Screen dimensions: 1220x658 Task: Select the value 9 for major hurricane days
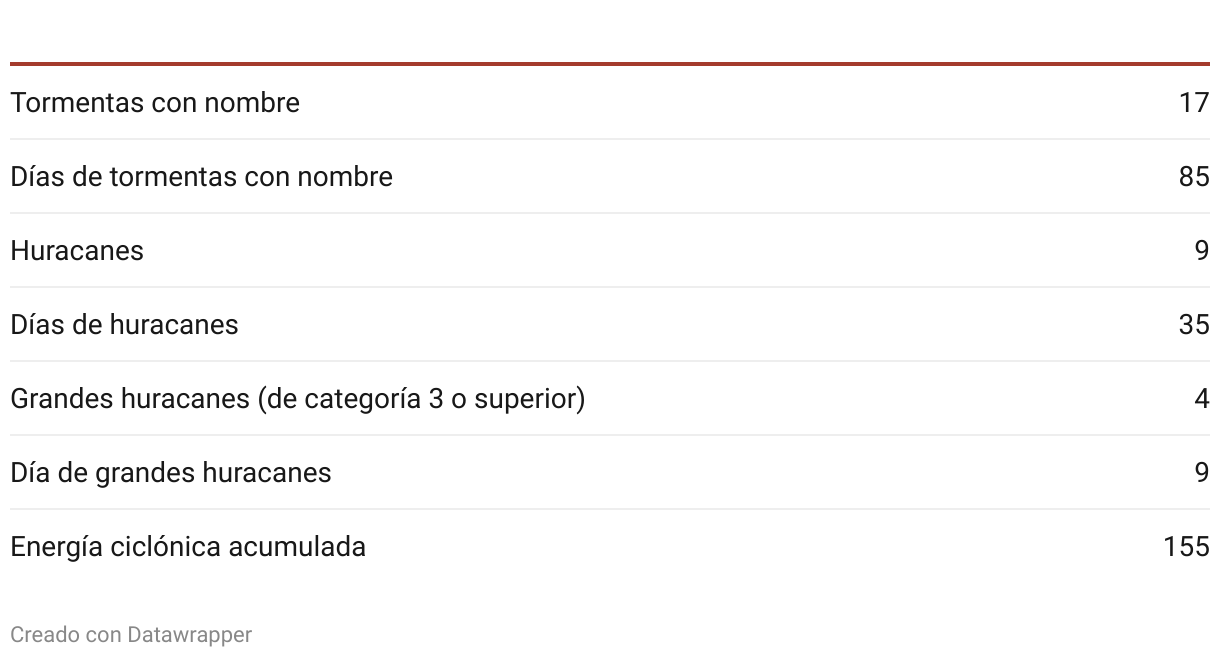(1202, 473)
